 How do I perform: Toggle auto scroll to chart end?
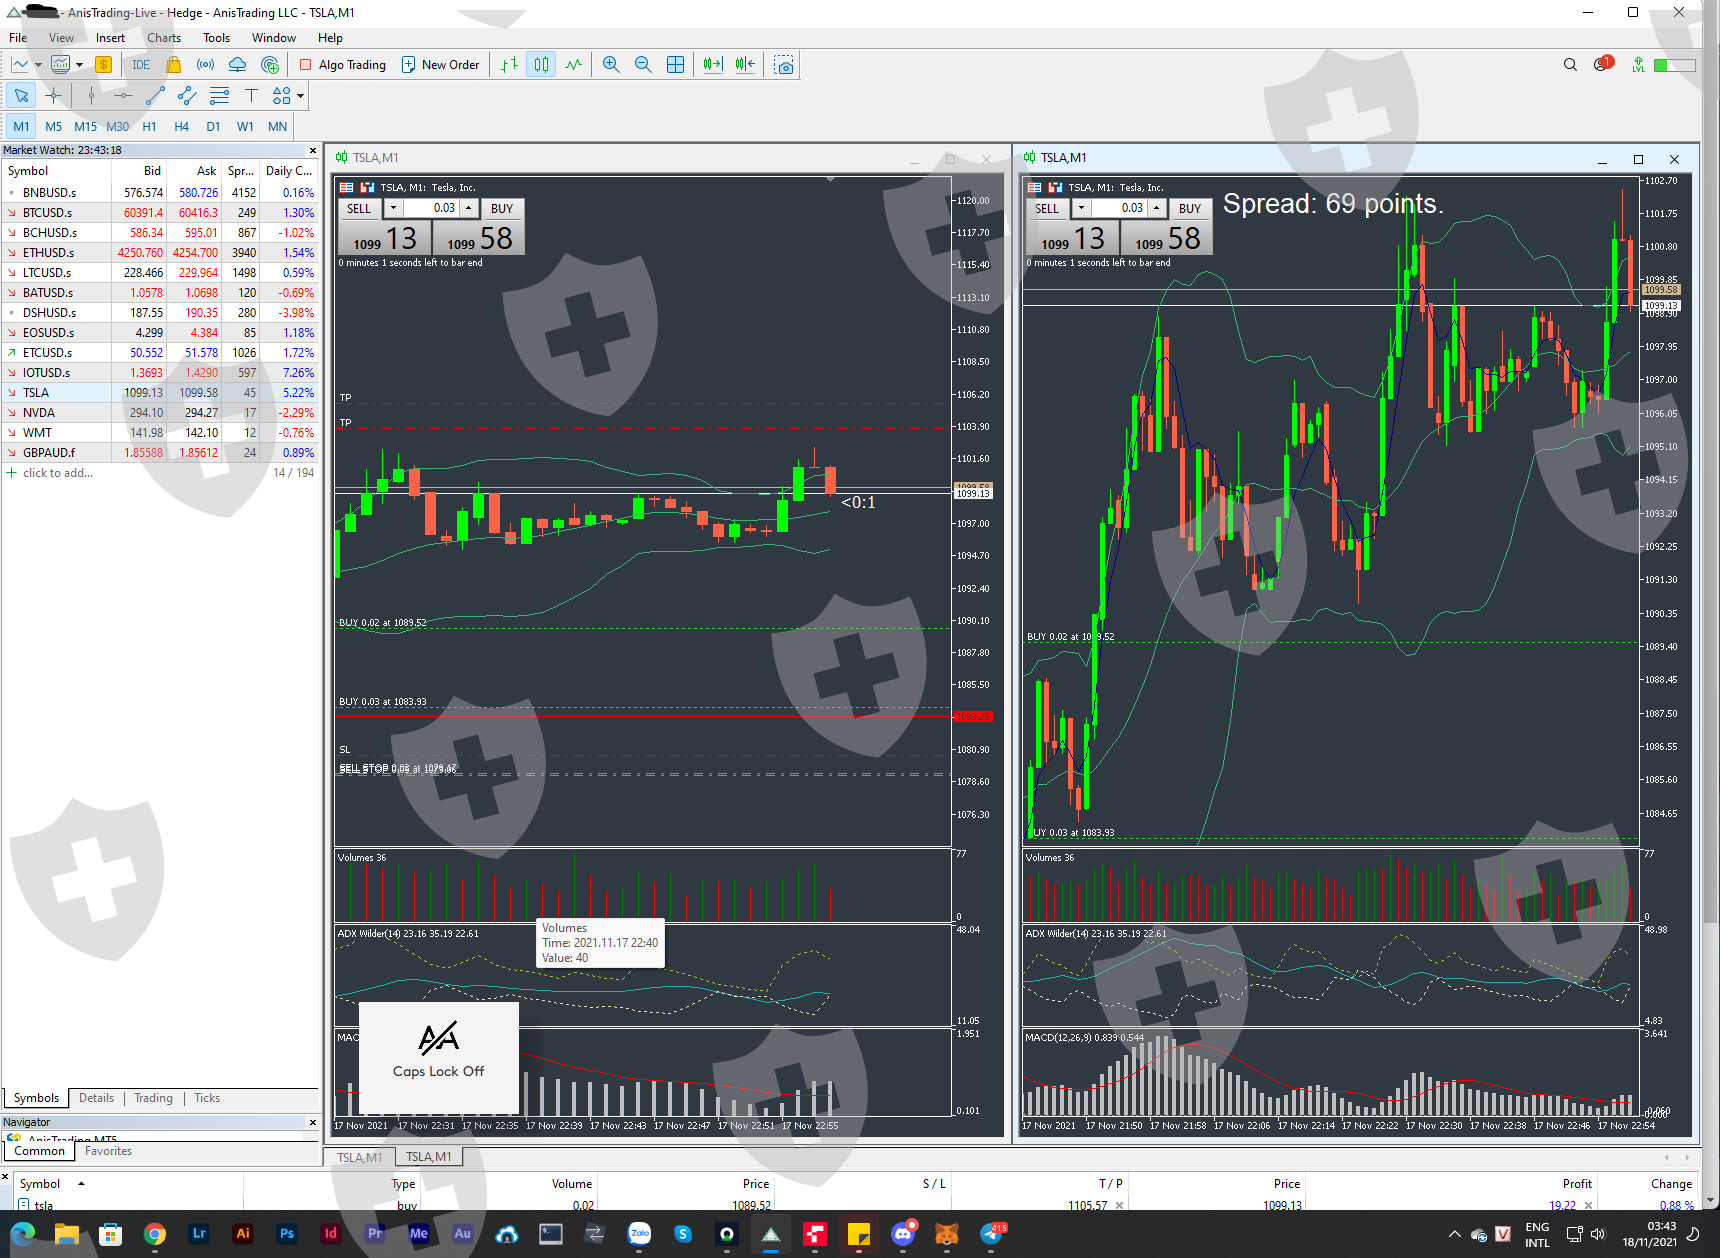pos(712,65)
